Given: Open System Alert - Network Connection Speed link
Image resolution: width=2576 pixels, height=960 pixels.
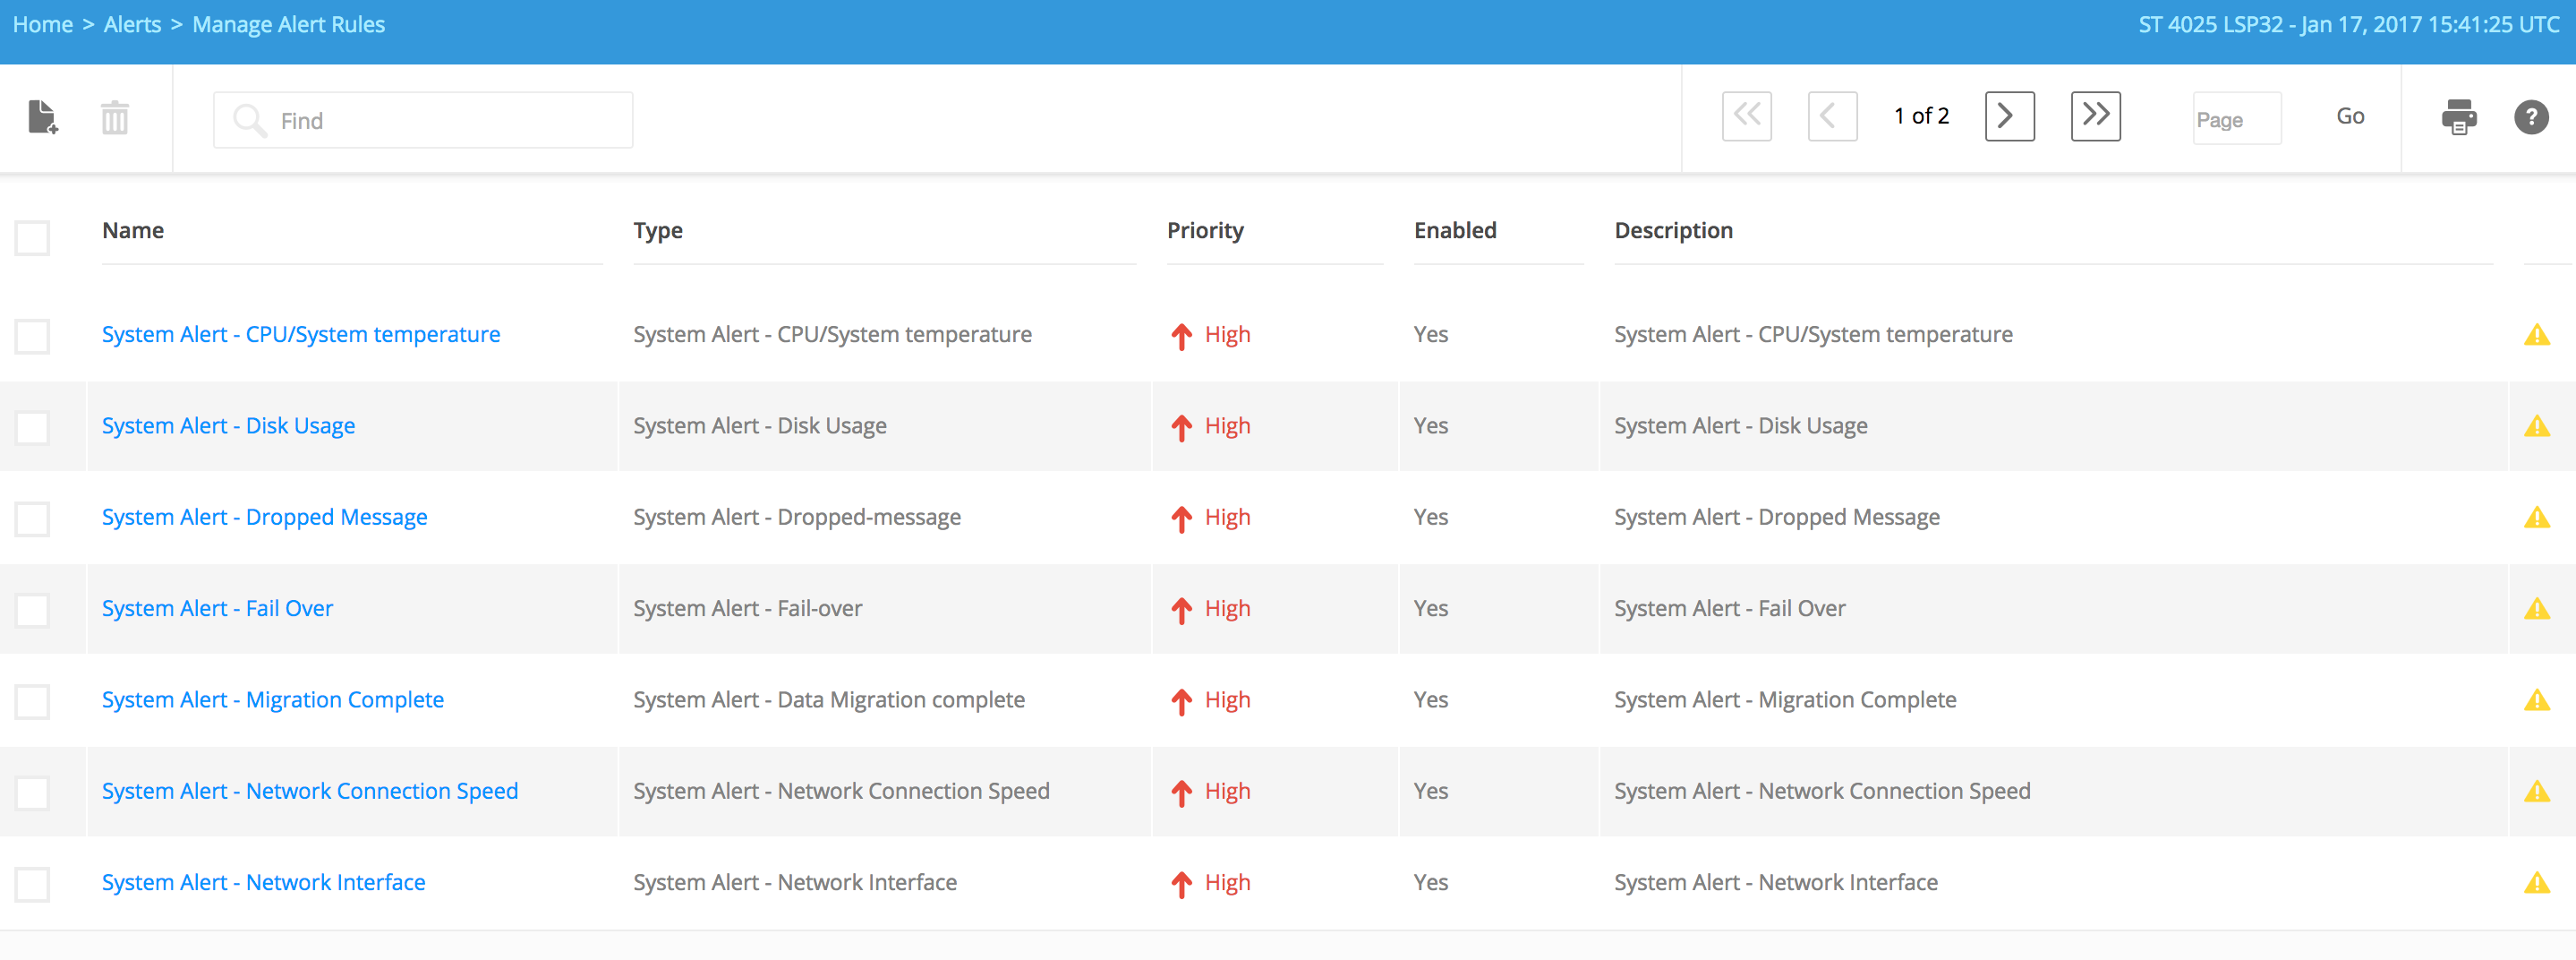Looking at the screenshot, I should pos(310,791).
